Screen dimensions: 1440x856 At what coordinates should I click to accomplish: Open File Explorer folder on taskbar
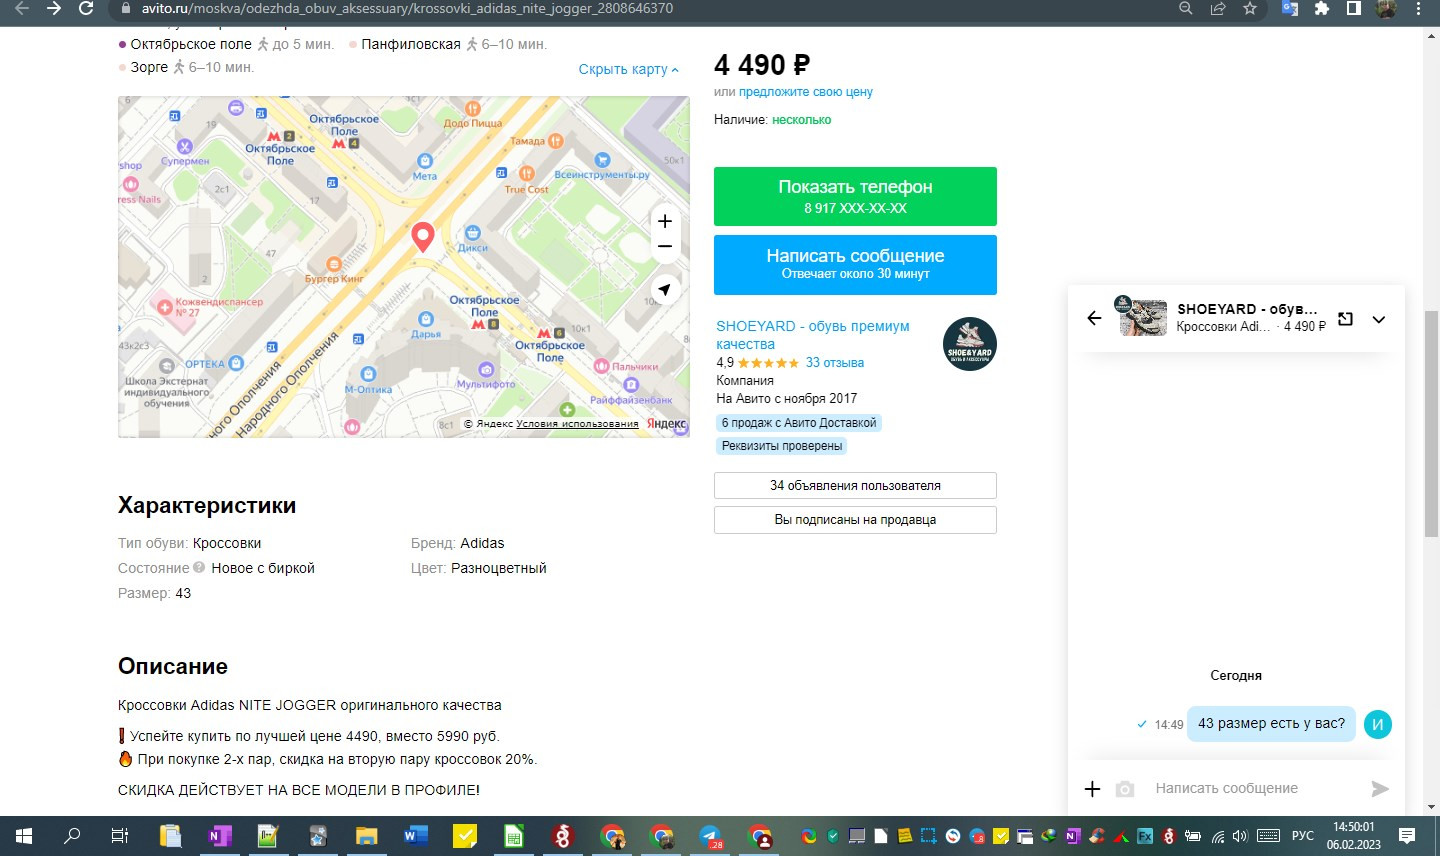pyautogui.click(x=366, y=836)
